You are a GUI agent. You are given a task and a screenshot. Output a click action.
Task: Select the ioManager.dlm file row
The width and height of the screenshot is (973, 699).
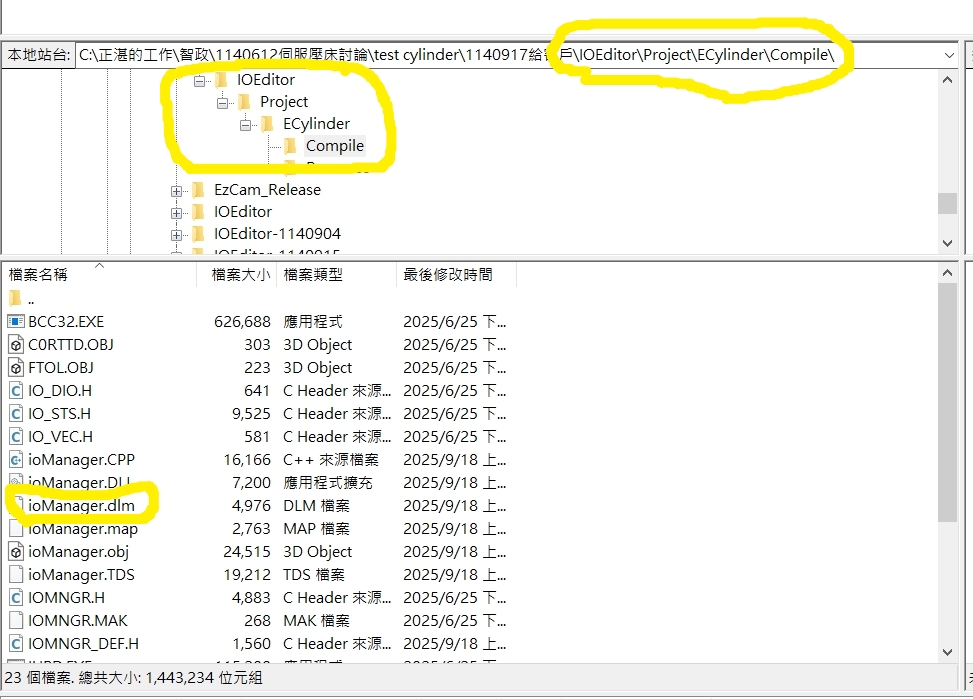[x=81, y=506]
